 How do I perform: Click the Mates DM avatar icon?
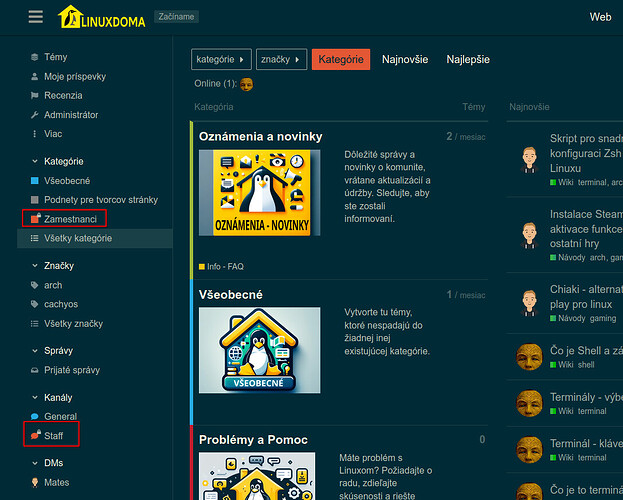pos(35,482)
